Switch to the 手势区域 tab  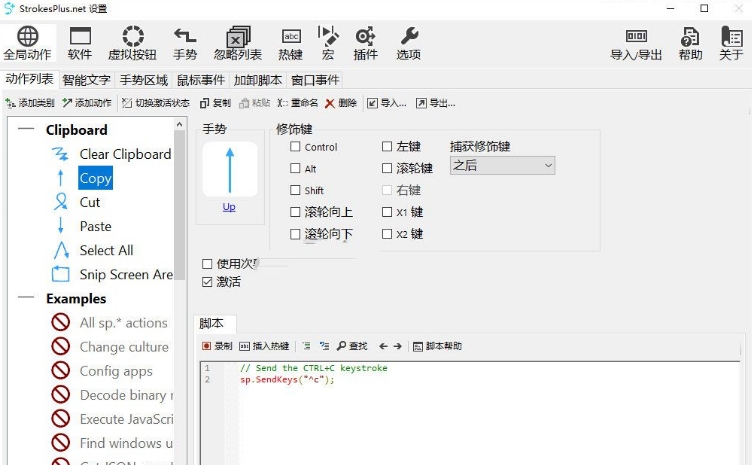click(143, 80)
